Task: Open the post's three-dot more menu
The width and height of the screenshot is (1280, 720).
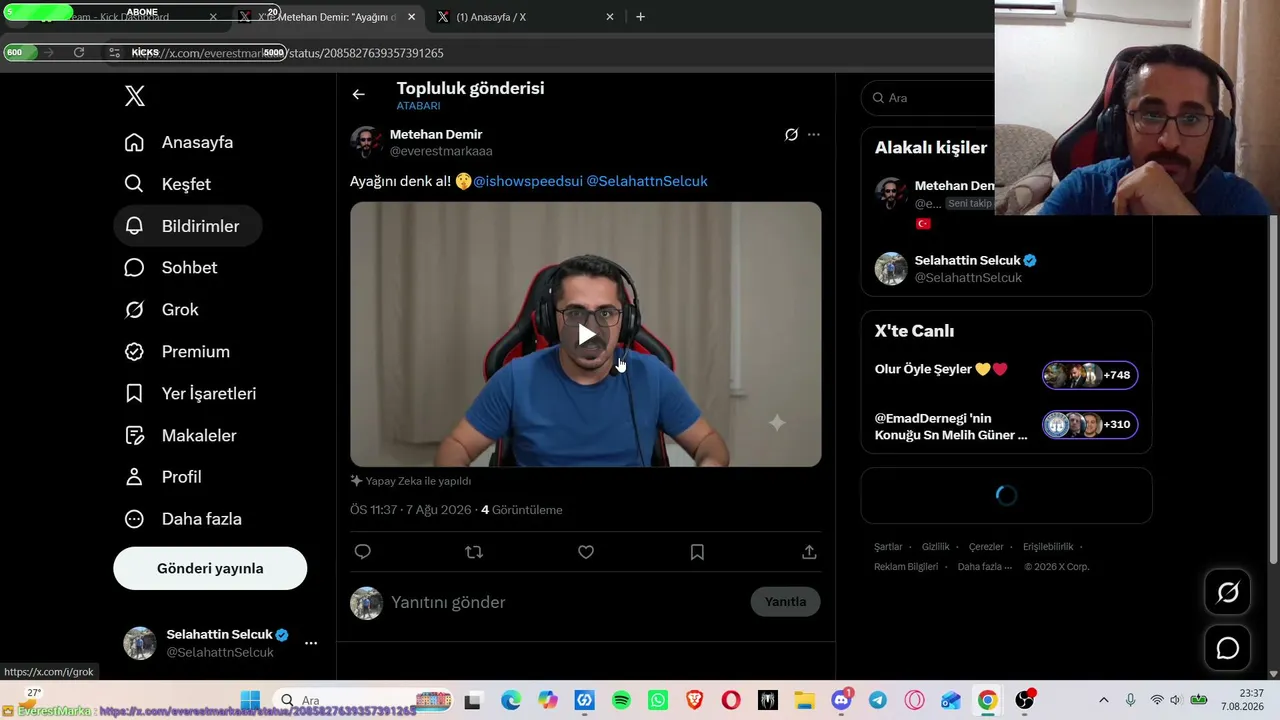Action: [x=814, y=134]
